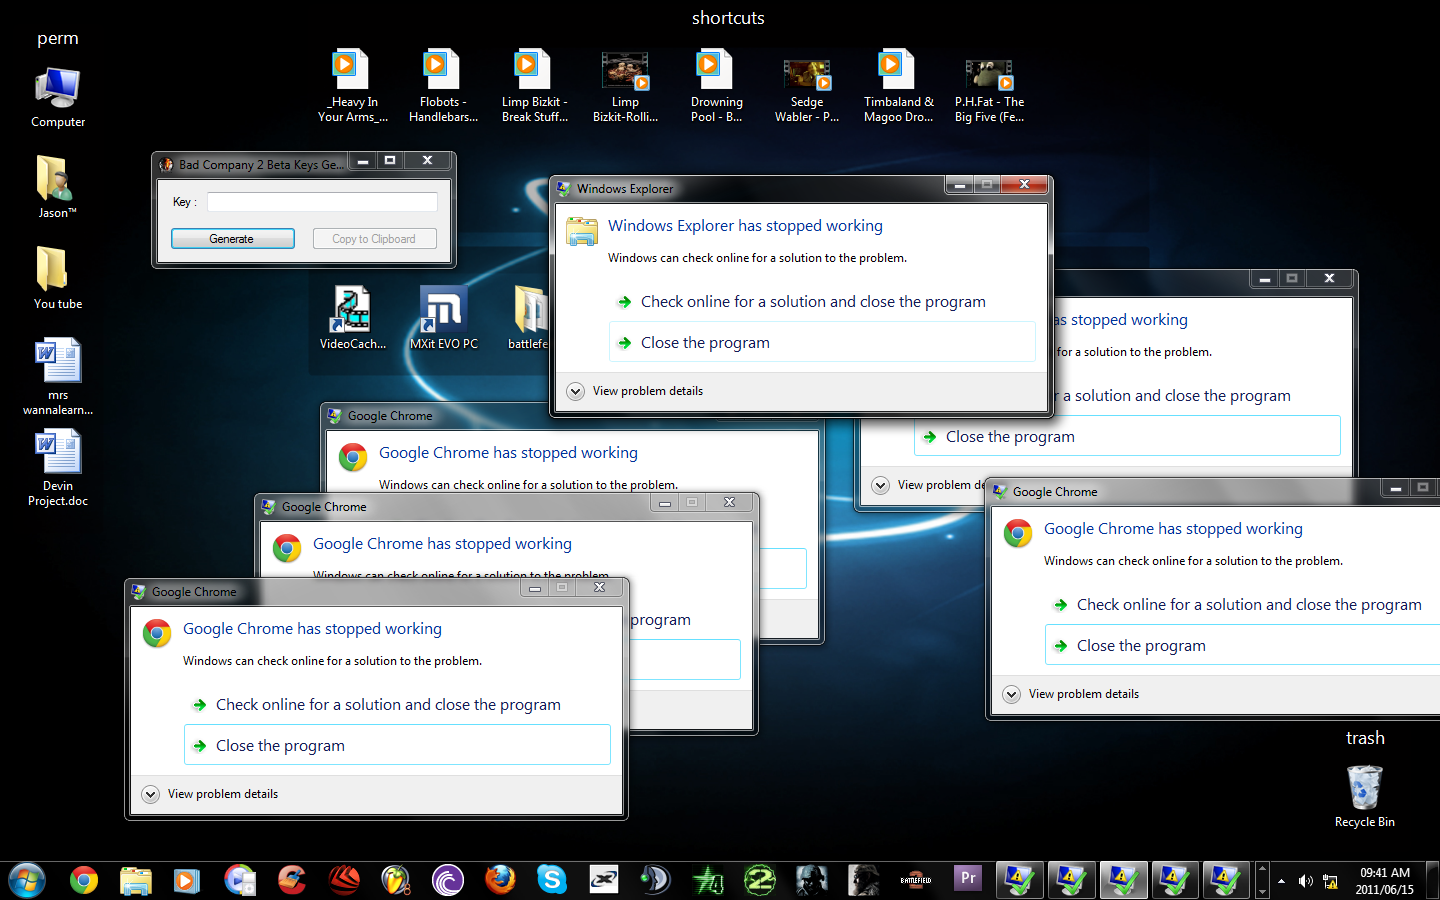Launch FL Studio fruit icon on taskbar
This screenshot has width=1440, height=900.
tap(396, 880)
